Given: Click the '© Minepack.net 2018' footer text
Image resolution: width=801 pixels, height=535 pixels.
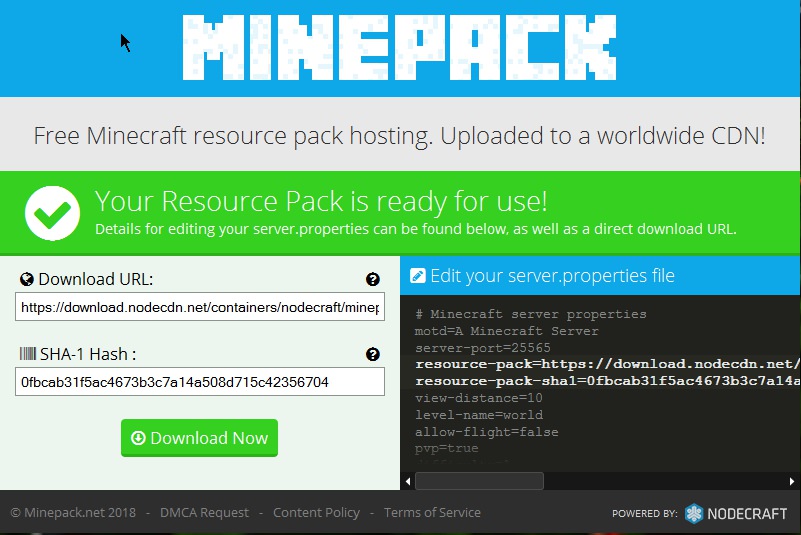Looking at the screenshot, I should click(x=73, y=513).
